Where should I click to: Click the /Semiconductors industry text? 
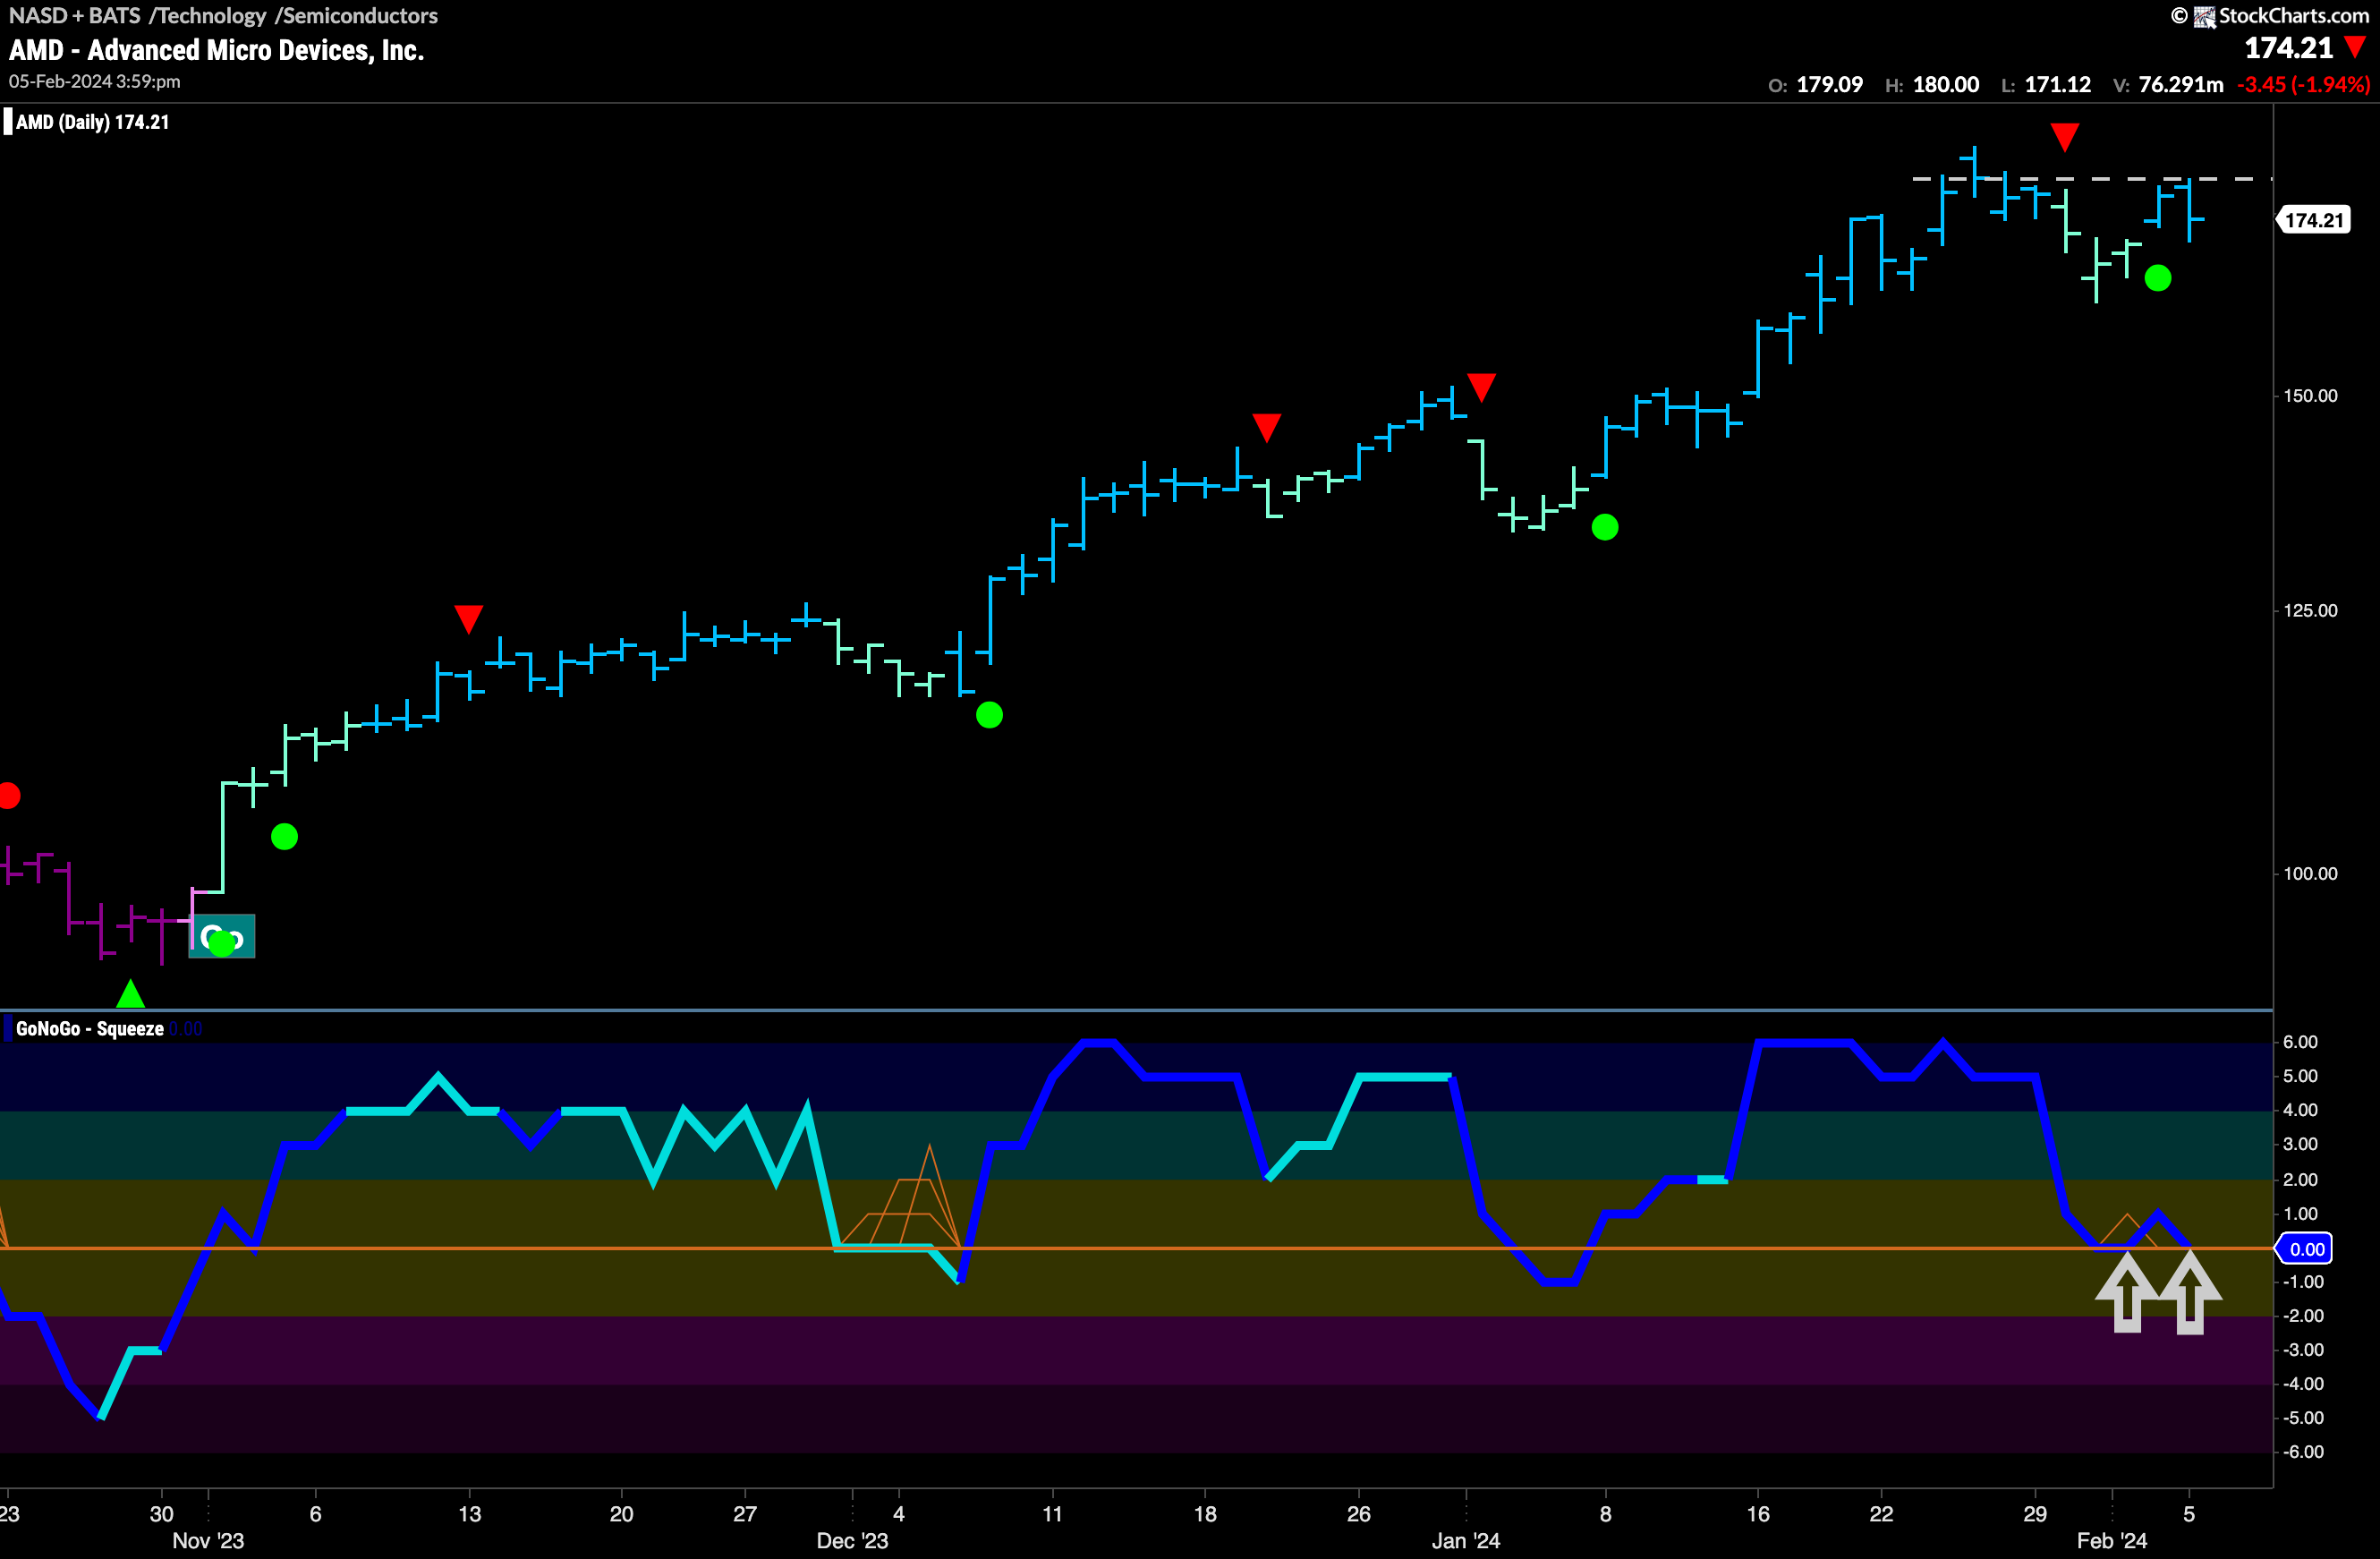(x=356, y=15)
